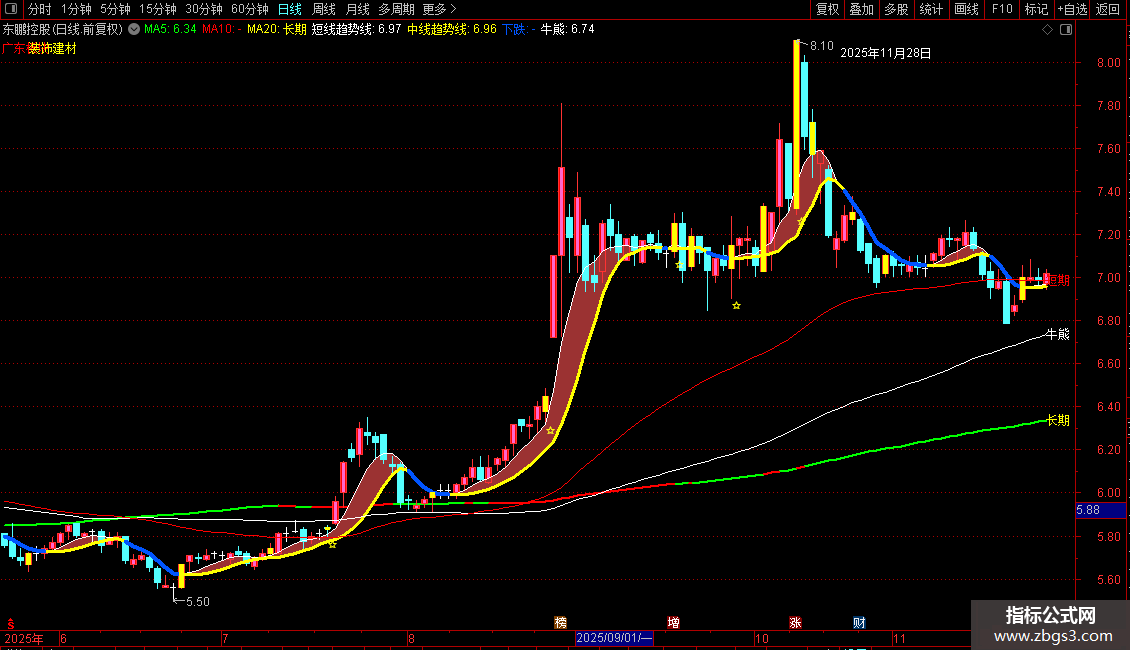Click the 广东 region tag
Image resolution: width=1130 pixels, height=650 pixels.
[14, 48]
